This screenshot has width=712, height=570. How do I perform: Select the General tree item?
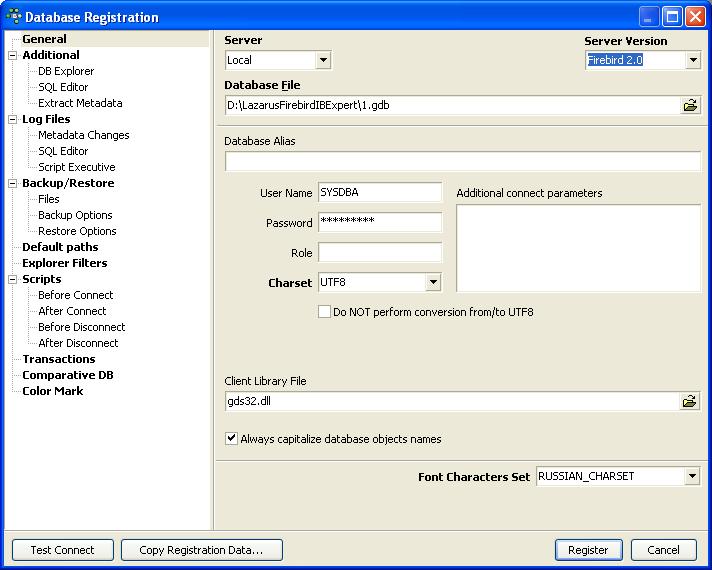pos(44,39)
